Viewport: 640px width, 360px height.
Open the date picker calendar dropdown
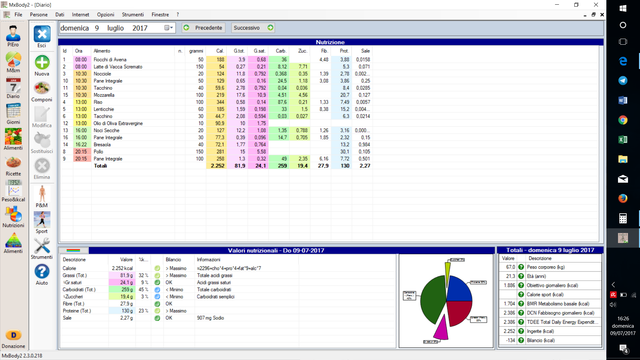169,28
